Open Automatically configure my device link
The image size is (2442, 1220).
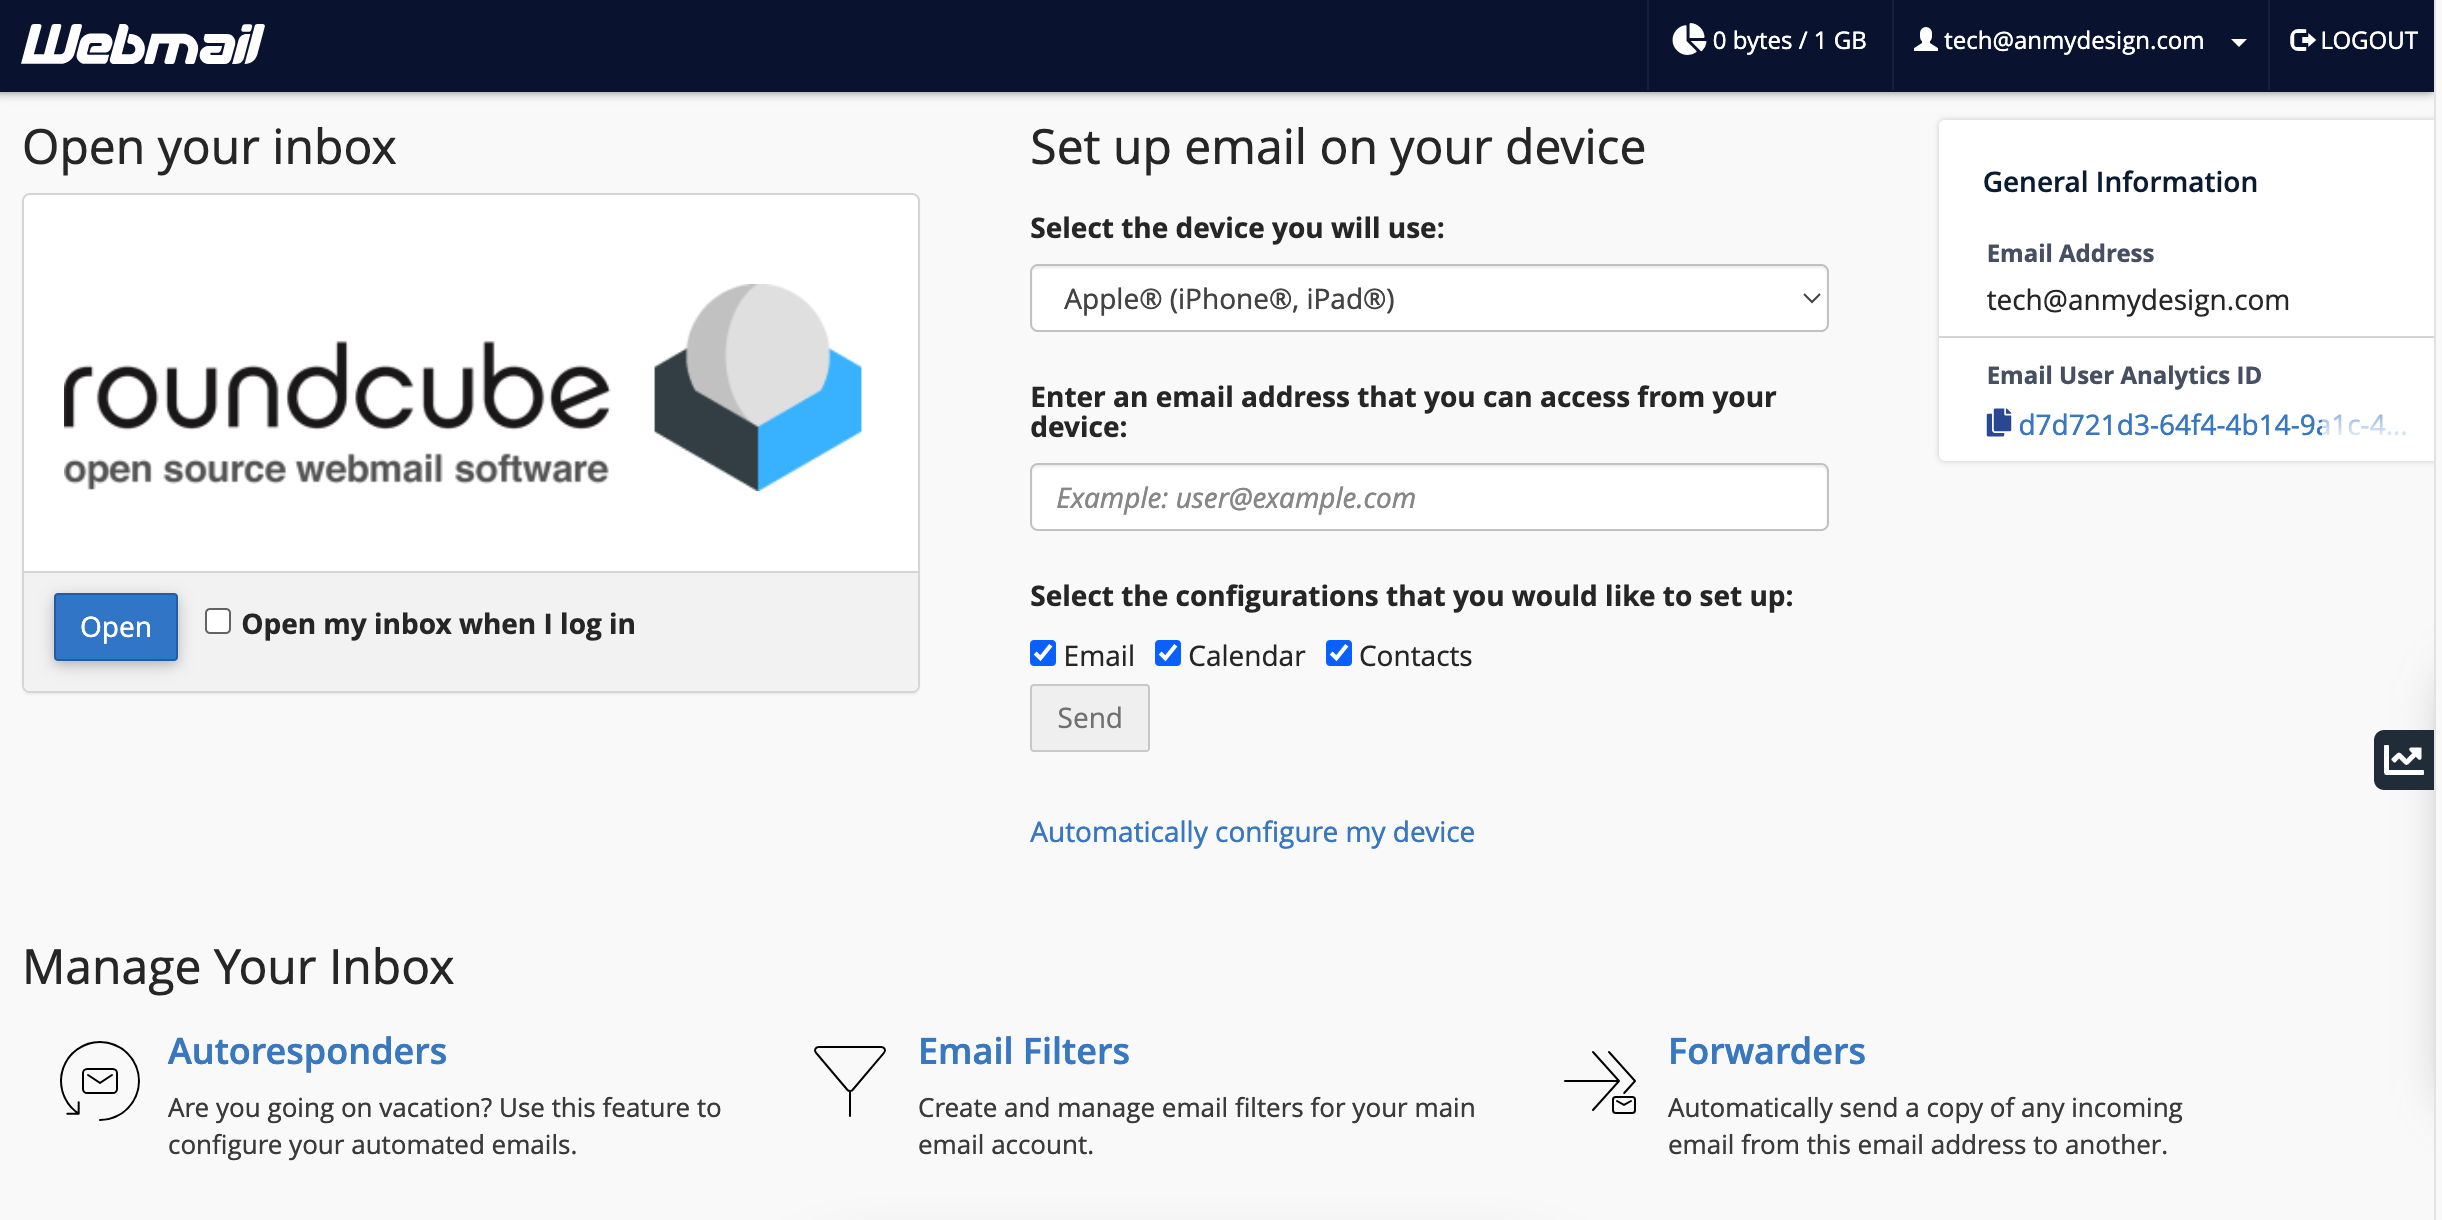click(x=1252, y=832)
